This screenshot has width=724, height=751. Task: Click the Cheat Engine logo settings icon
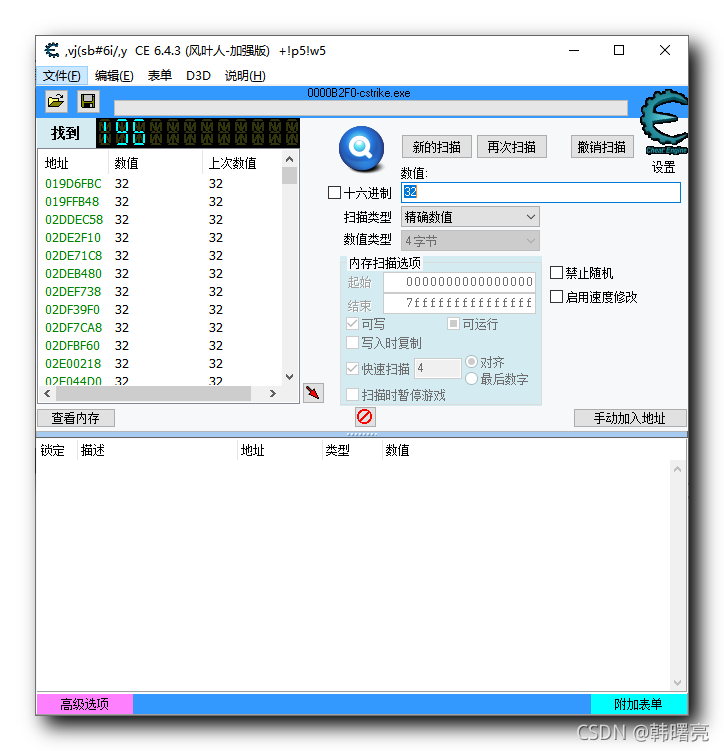coord(664,122)
